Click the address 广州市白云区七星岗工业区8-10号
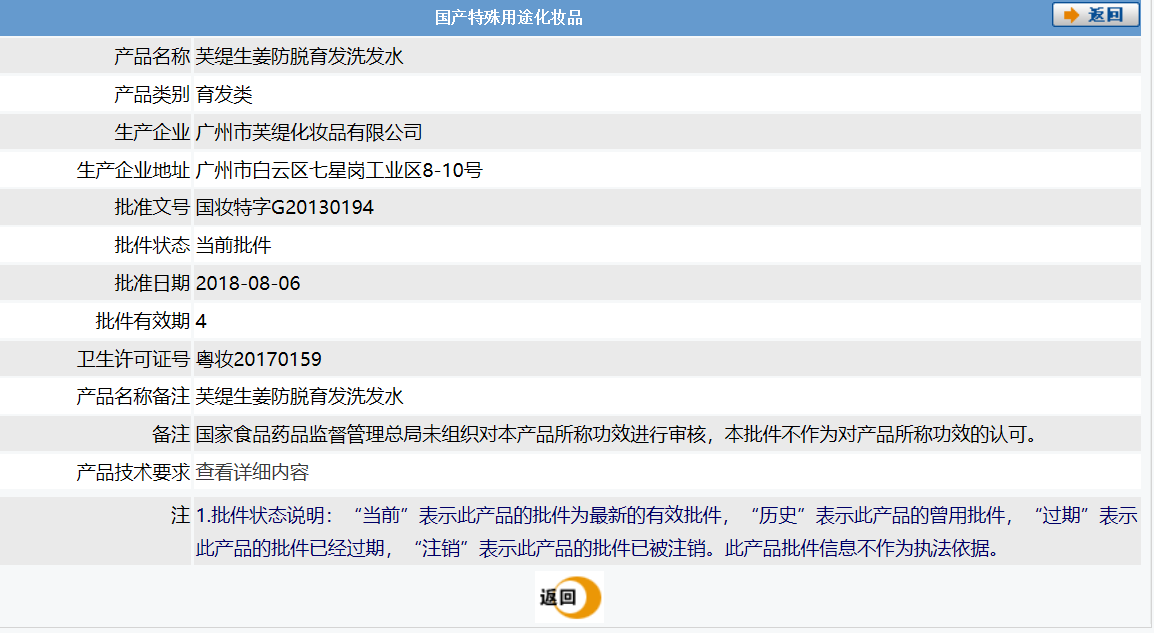This screenshot has height=633, width=1154. pyautogui.click(x=339, y=170)
